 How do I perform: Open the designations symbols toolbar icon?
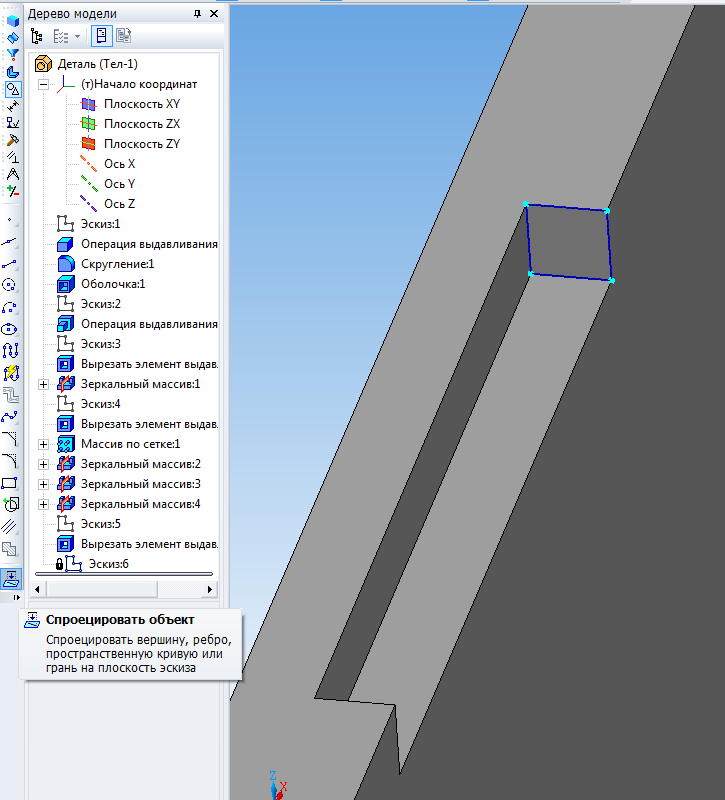pyautogui.click(x=12, y=123)
